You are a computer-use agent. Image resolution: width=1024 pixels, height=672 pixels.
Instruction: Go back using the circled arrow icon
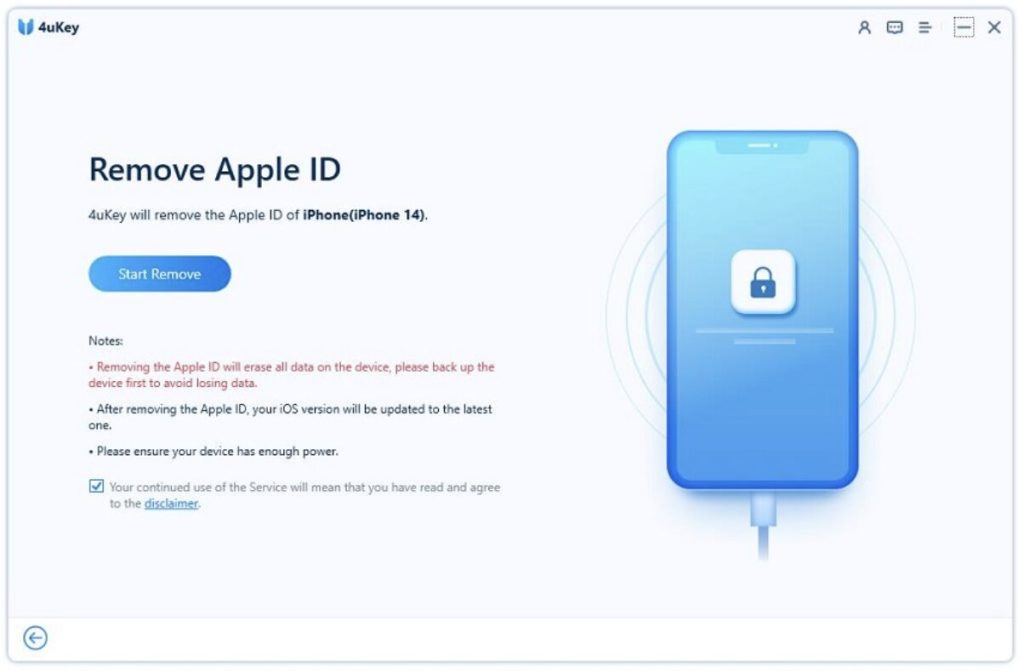(x=35, y=637)
